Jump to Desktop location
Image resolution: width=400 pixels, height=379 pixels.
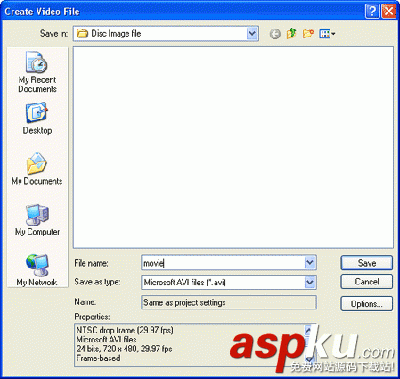coord(37,119)
